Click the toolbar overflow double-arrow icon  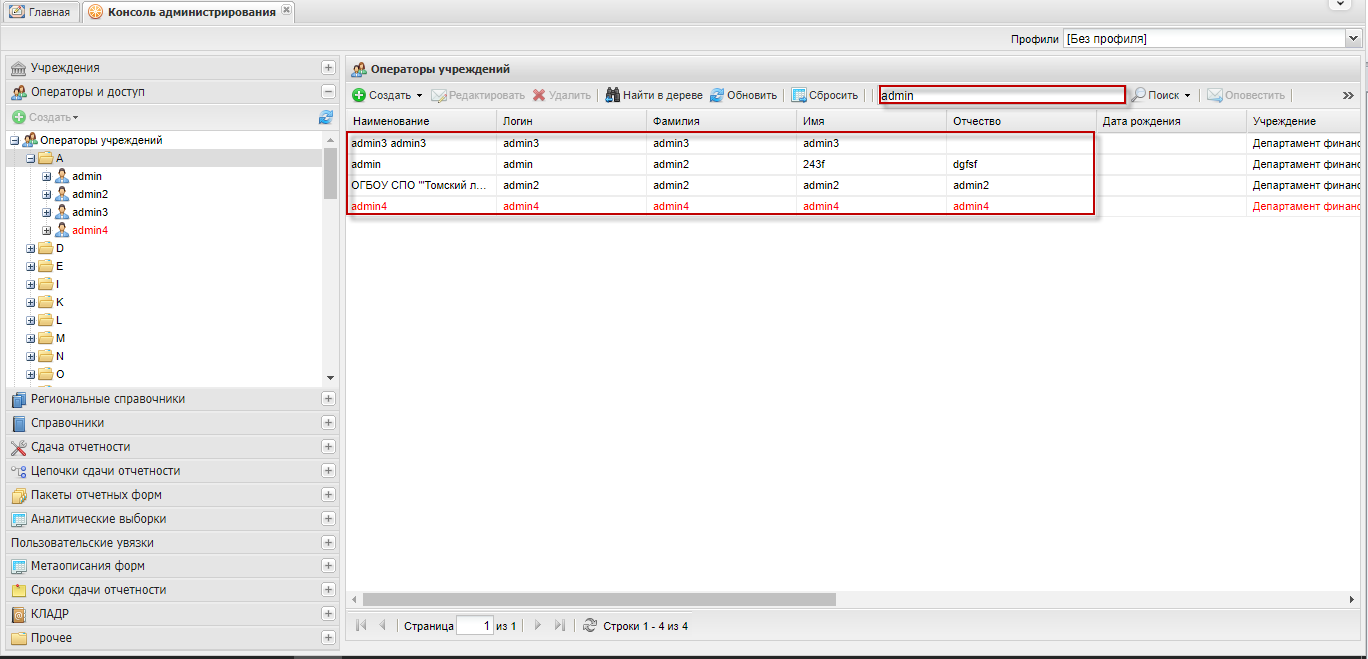(1348, 95)
